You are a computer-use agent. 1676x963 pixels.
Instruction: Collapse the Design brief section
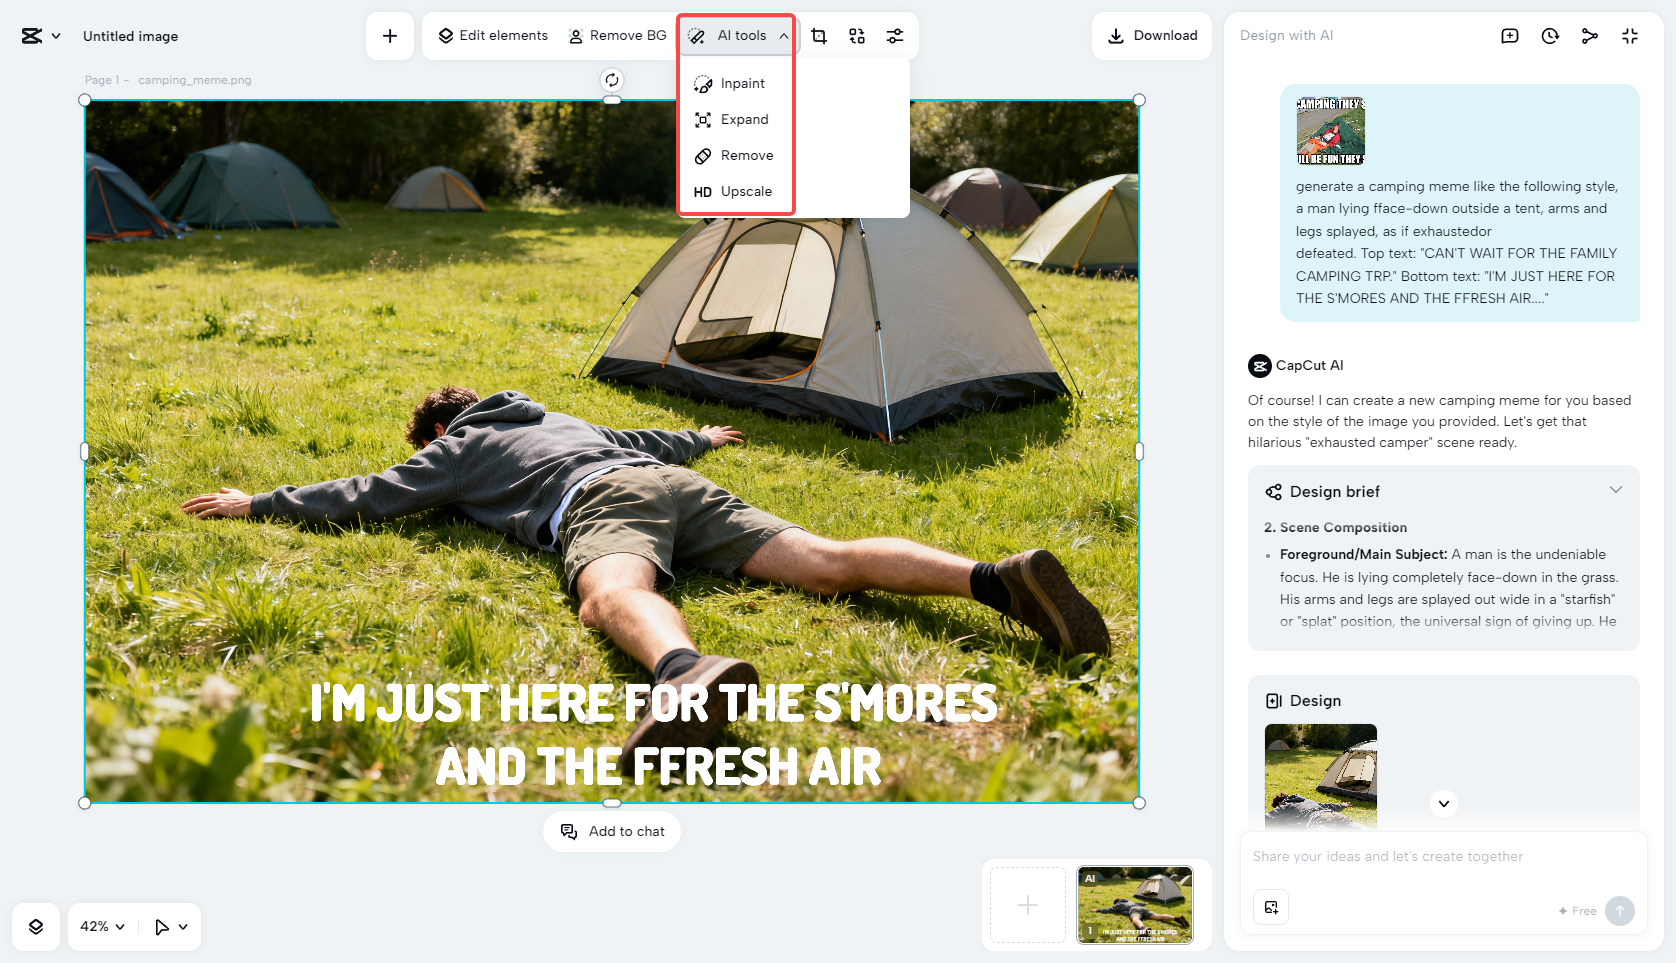[1617, 490]
